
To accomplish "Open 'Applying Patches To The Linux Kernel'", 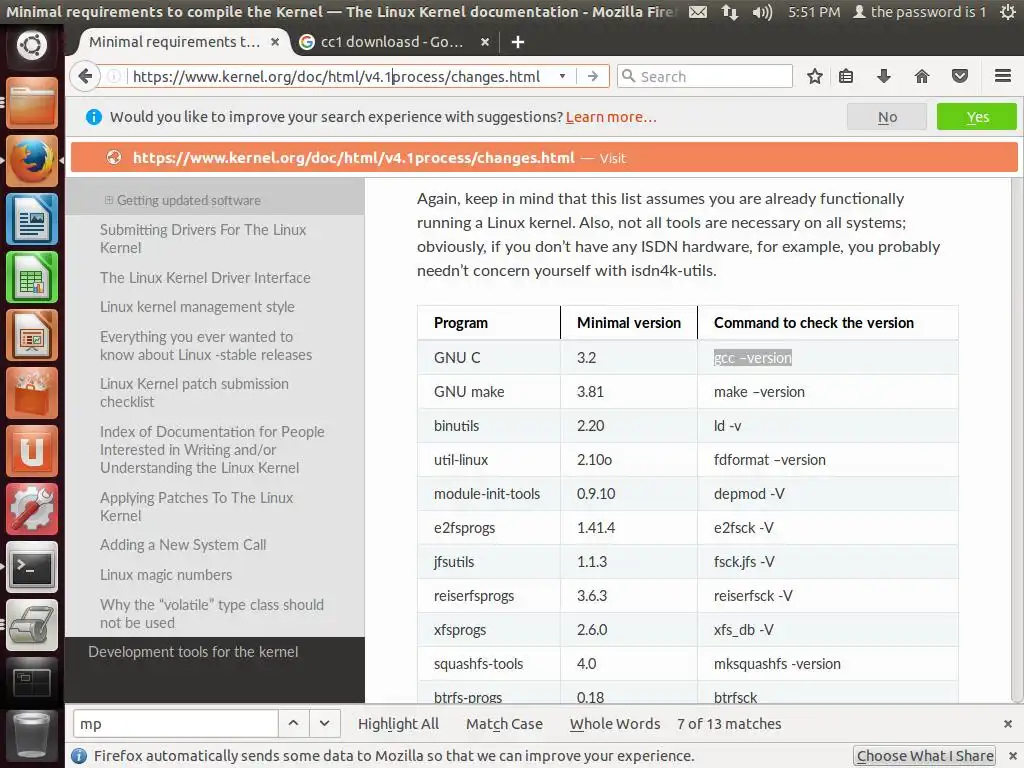I will [197, 506].
